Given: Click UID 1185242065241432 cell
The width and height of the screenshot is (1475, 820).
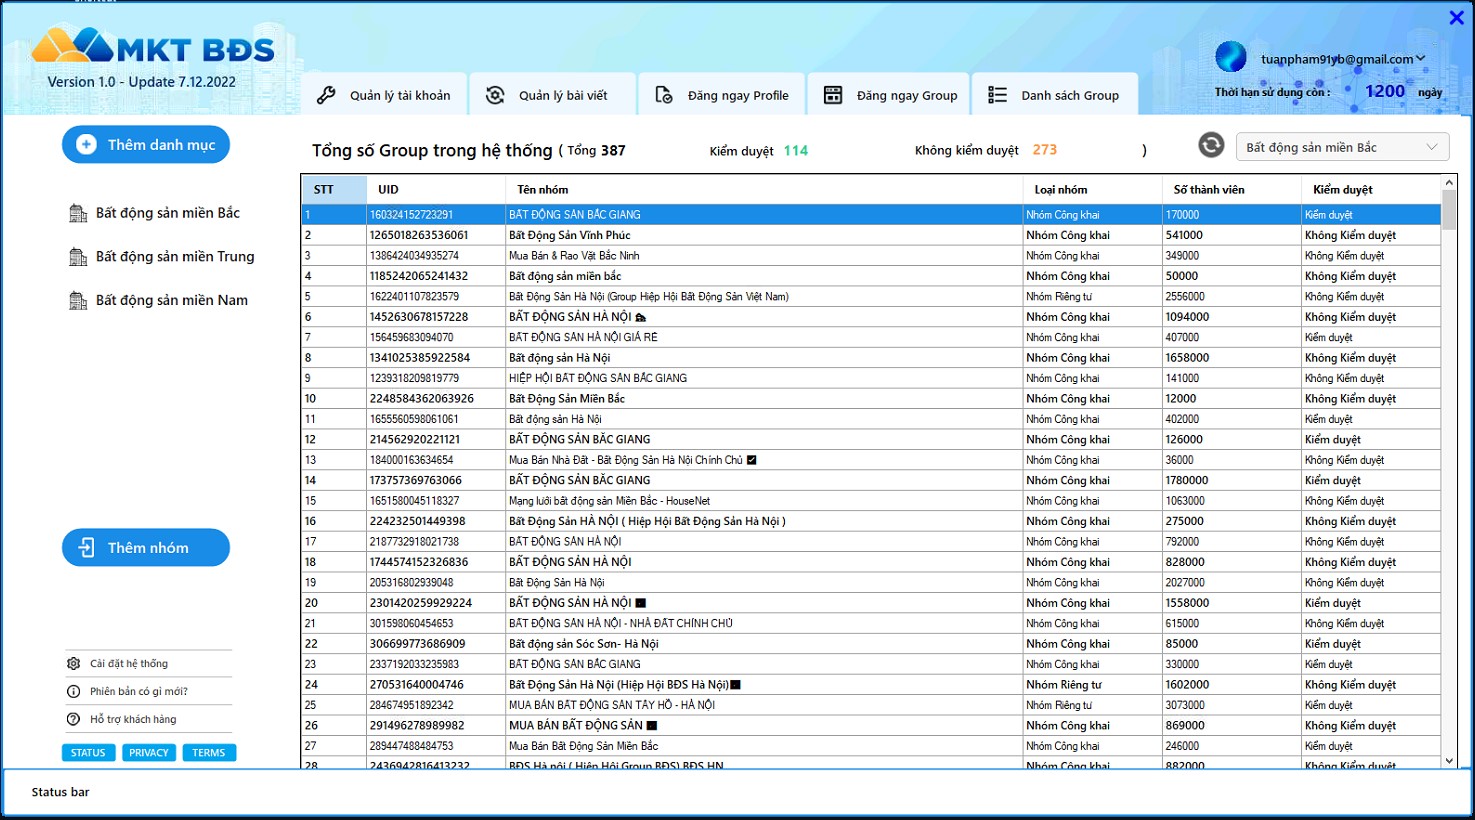Looking at the screenshot, I should point(436,276).
